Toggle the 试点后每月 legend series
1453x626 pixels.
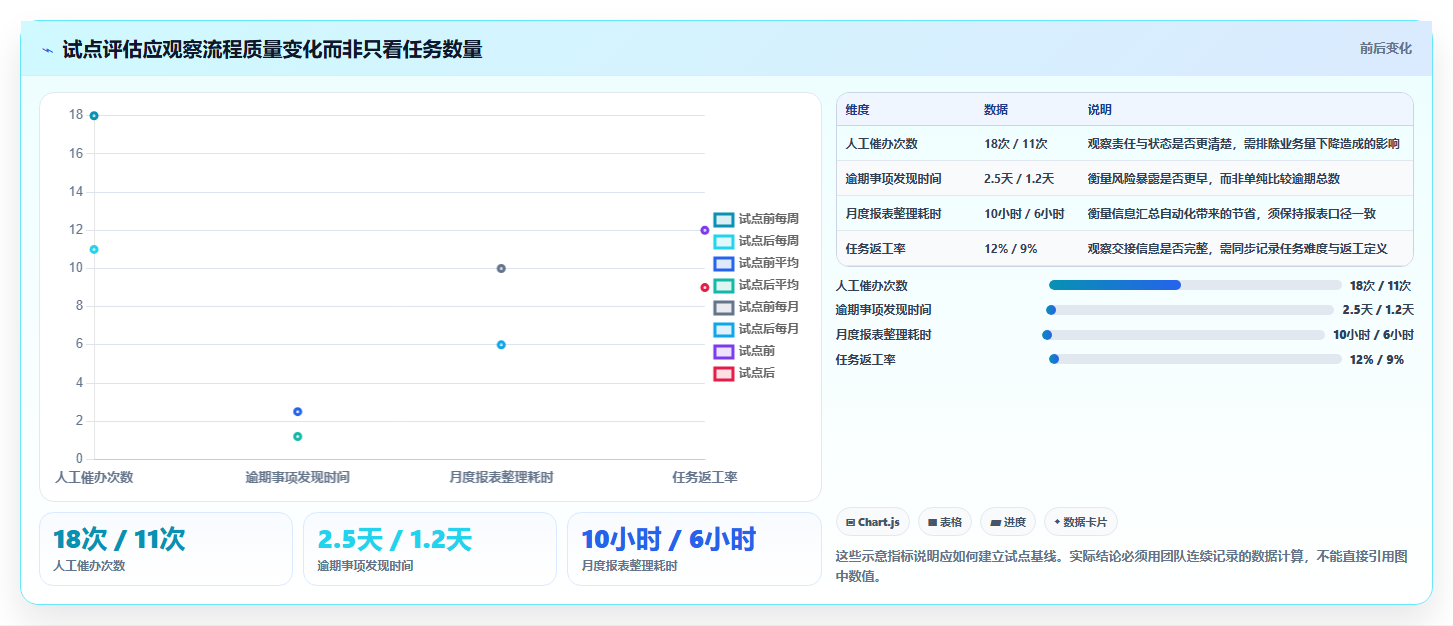click(756, 329)
